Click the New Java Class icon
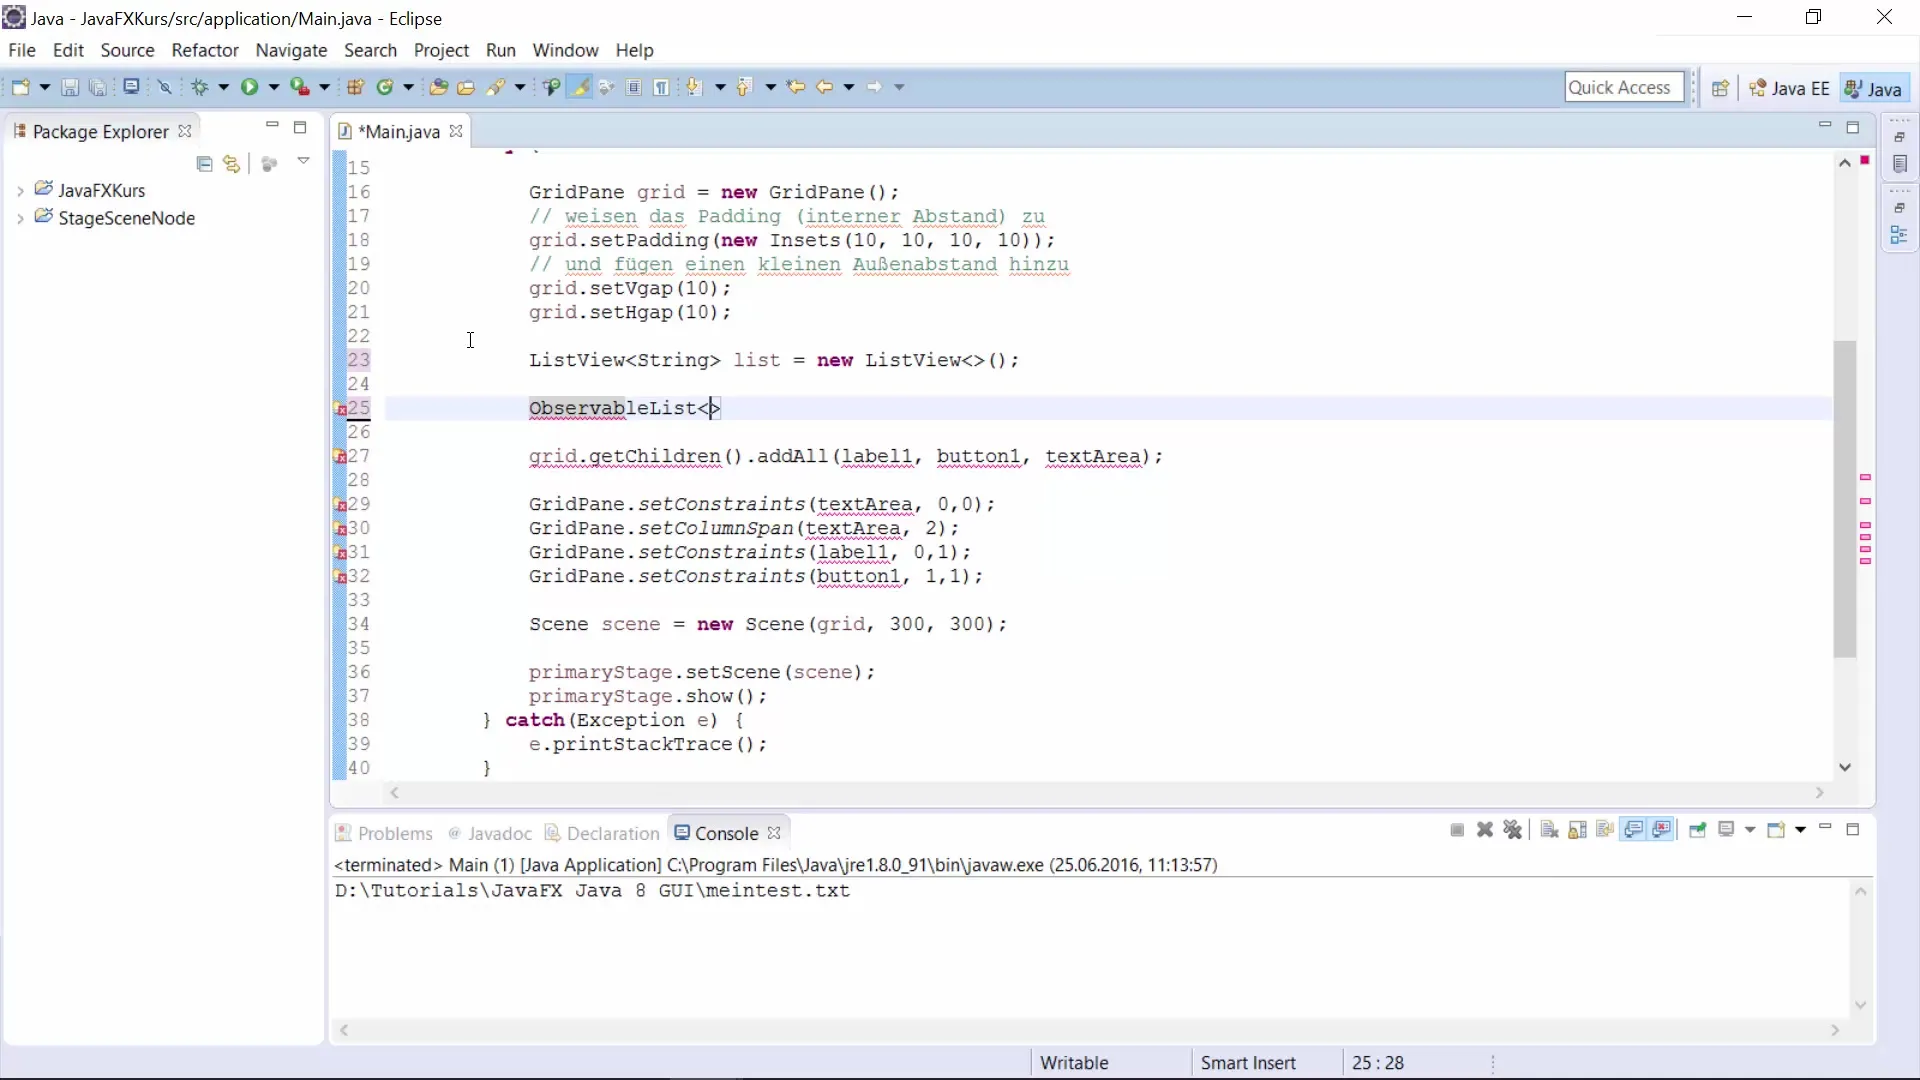 [385, 87]
